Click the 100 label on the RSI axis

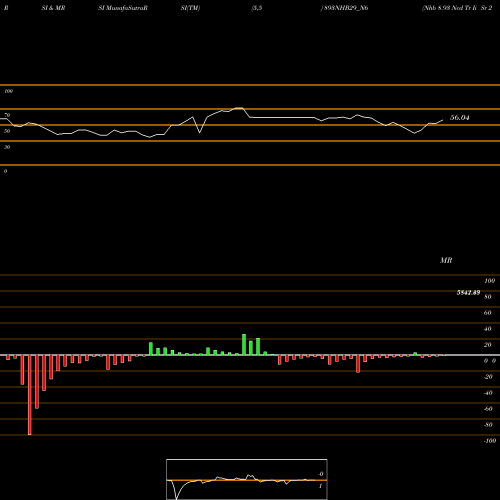point(8,91)
